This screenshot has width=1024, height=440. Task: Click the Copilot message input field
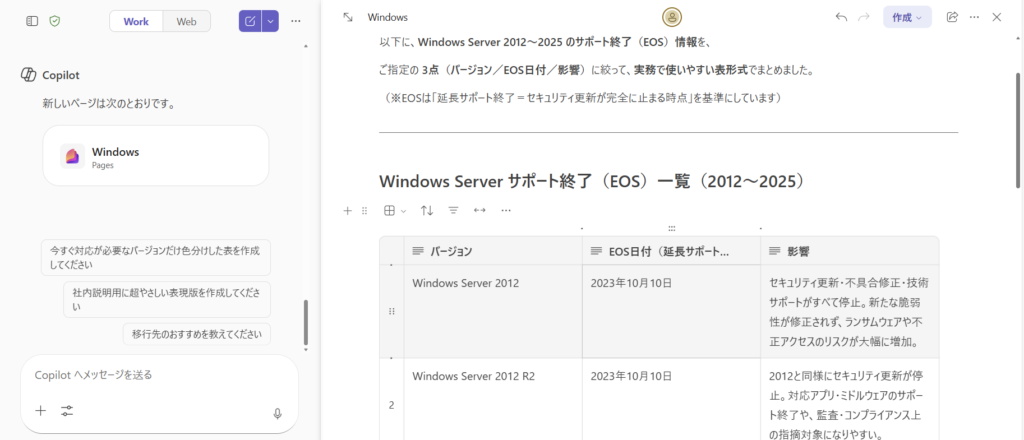[150, 375]
